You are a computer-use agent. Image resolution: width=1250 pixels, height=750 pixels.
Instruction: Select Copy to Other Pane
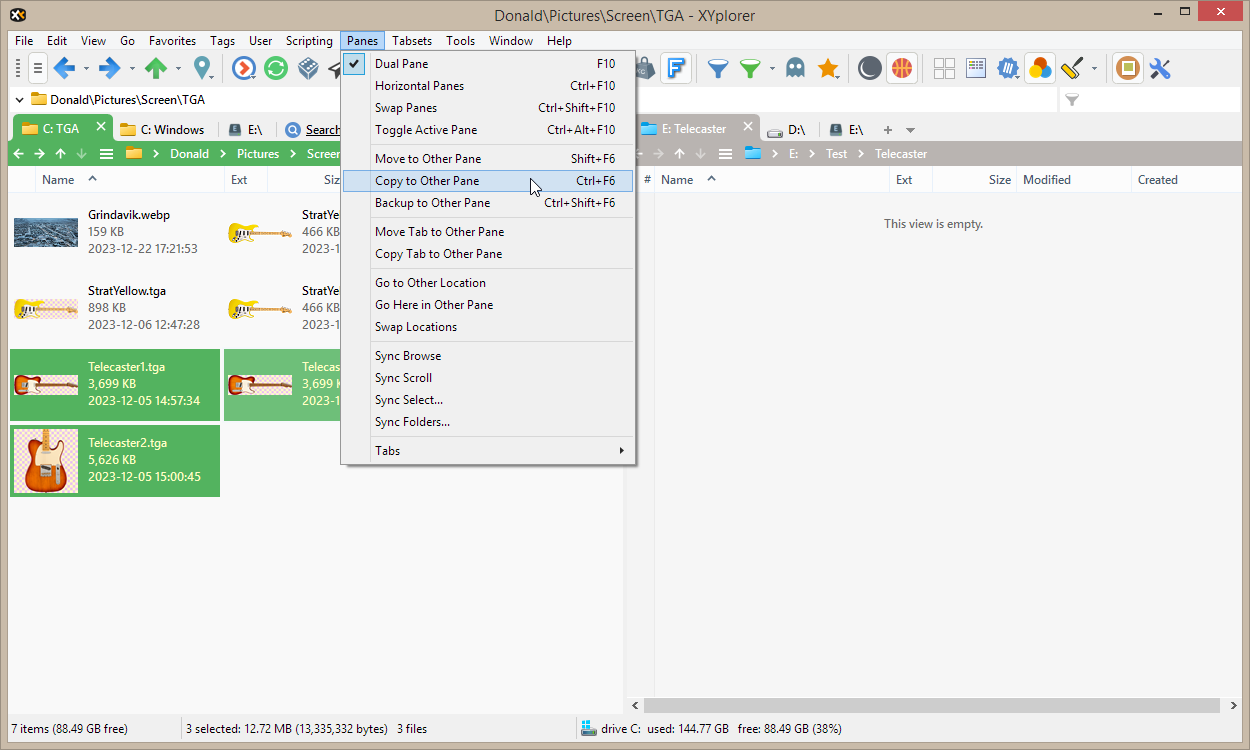427,181
